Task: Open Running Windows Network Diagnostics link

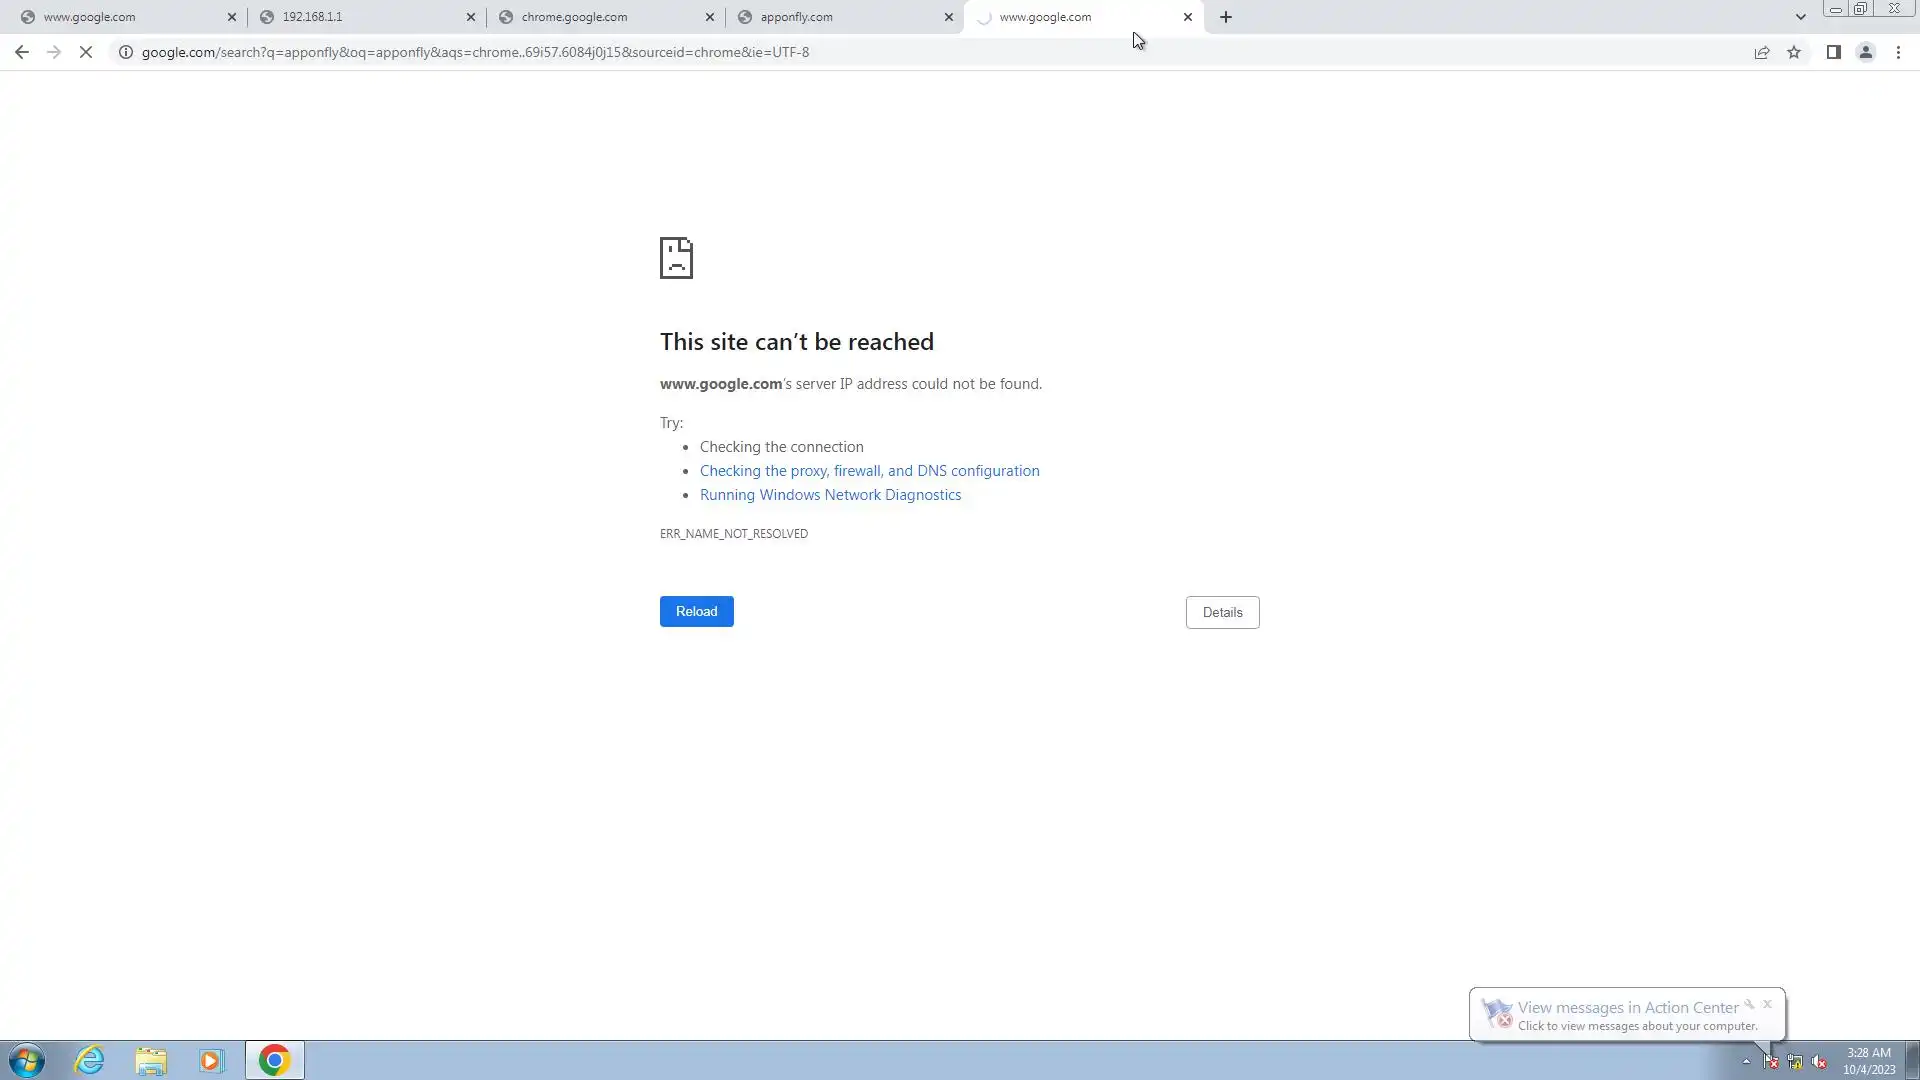Action: [830, 495]
